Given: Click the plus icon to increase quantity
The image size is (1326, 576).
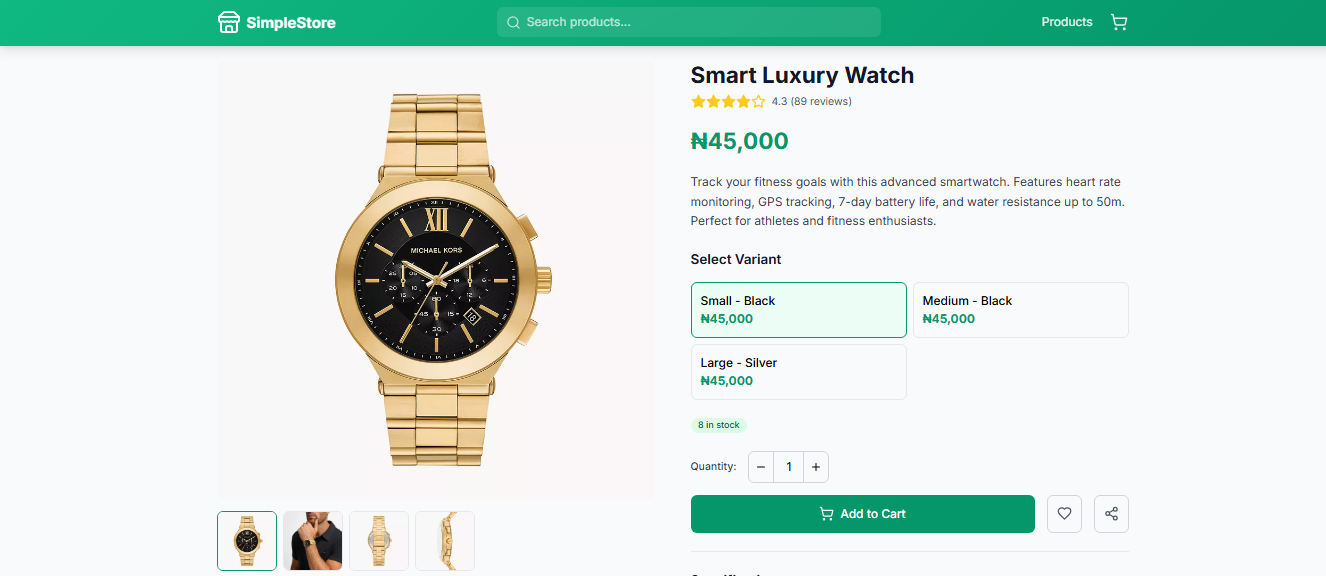Looking at the screenshot, I should (x=816, y=466).
